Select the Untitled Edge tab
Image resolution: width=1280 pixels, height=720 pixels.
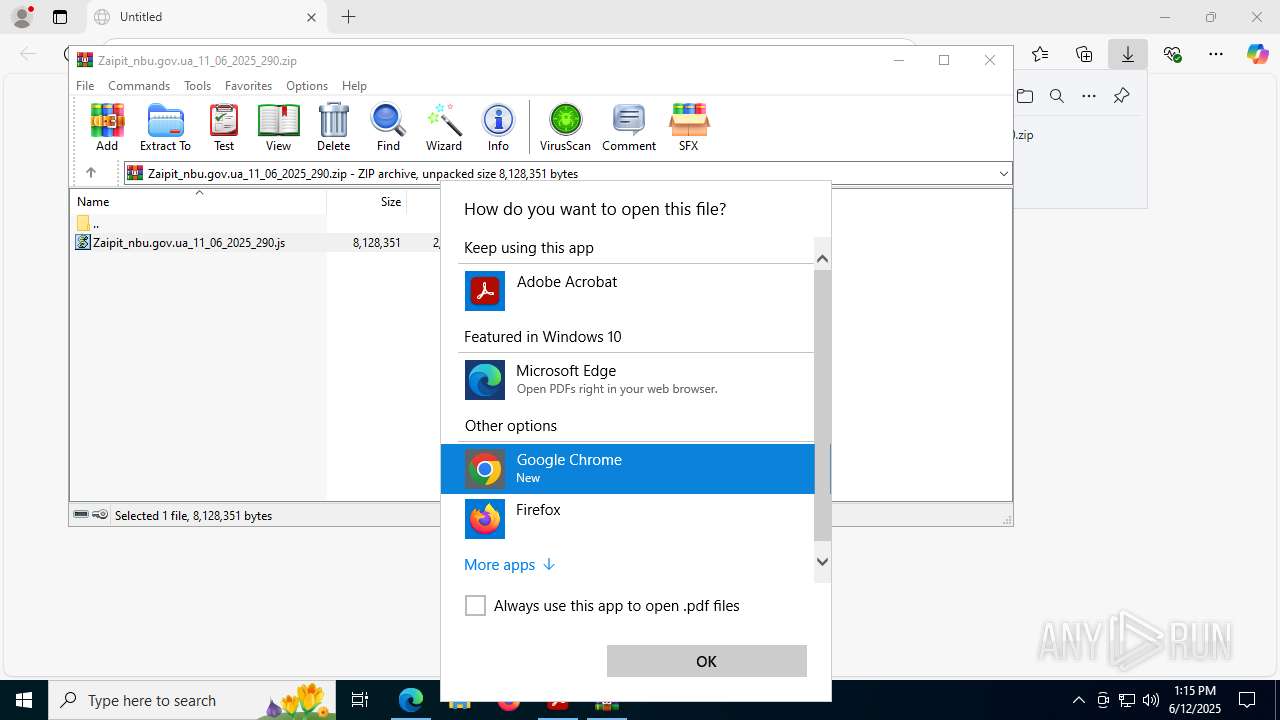[x=206, y=17]
